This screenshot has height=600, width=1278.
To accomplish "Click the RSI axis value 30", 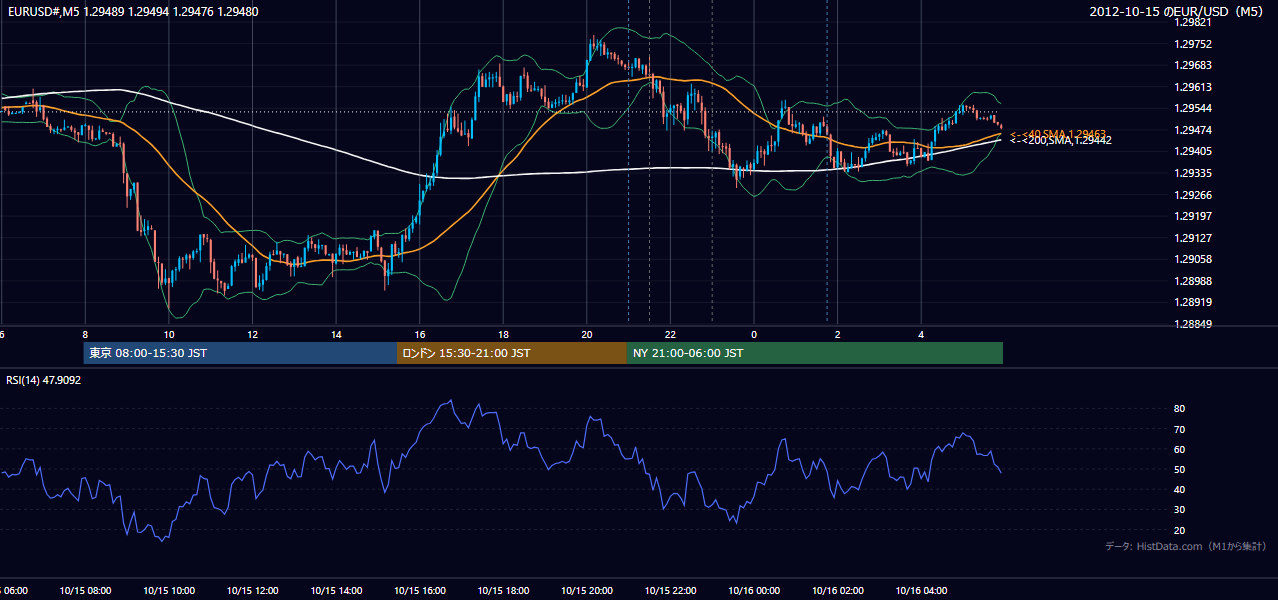I will (x=1180, y=509).
